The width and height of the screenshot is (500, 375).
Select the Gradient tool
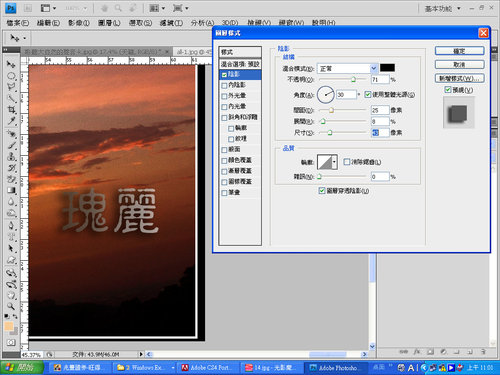[x=11, y=190]
